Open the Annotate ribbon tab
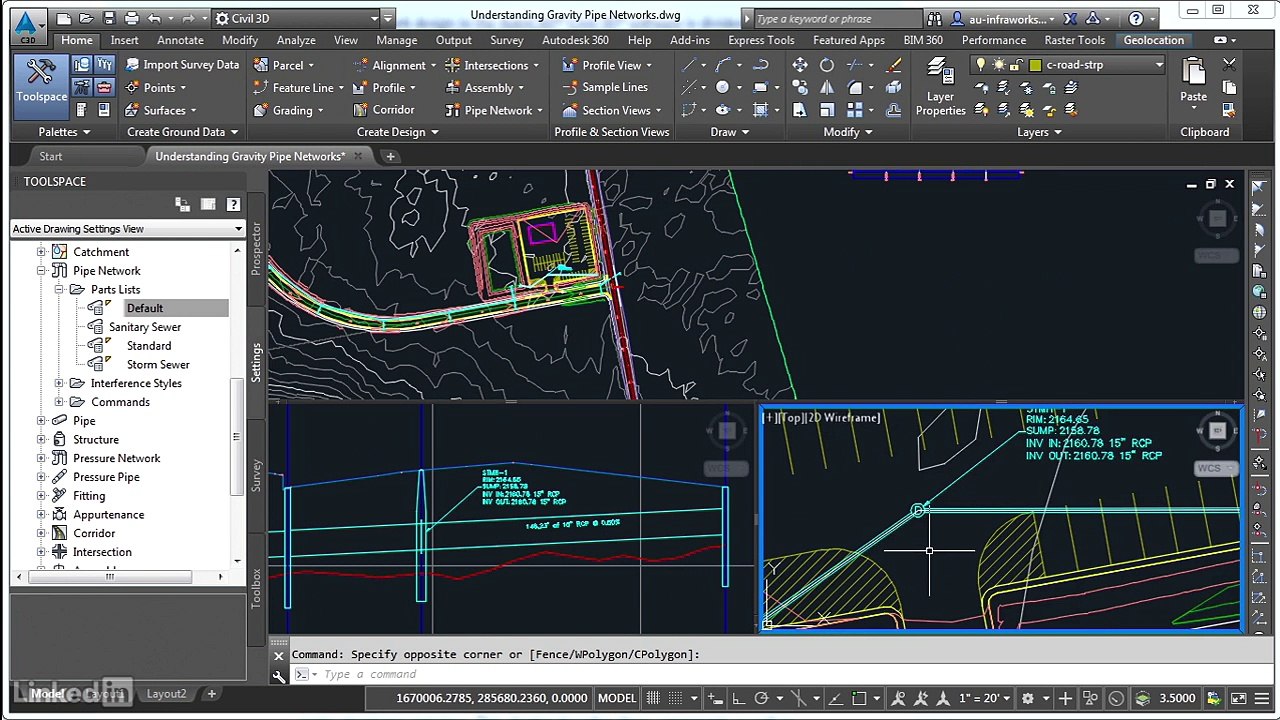Image resolution: width=1280 pixels, height=720 pixels. 180,40
